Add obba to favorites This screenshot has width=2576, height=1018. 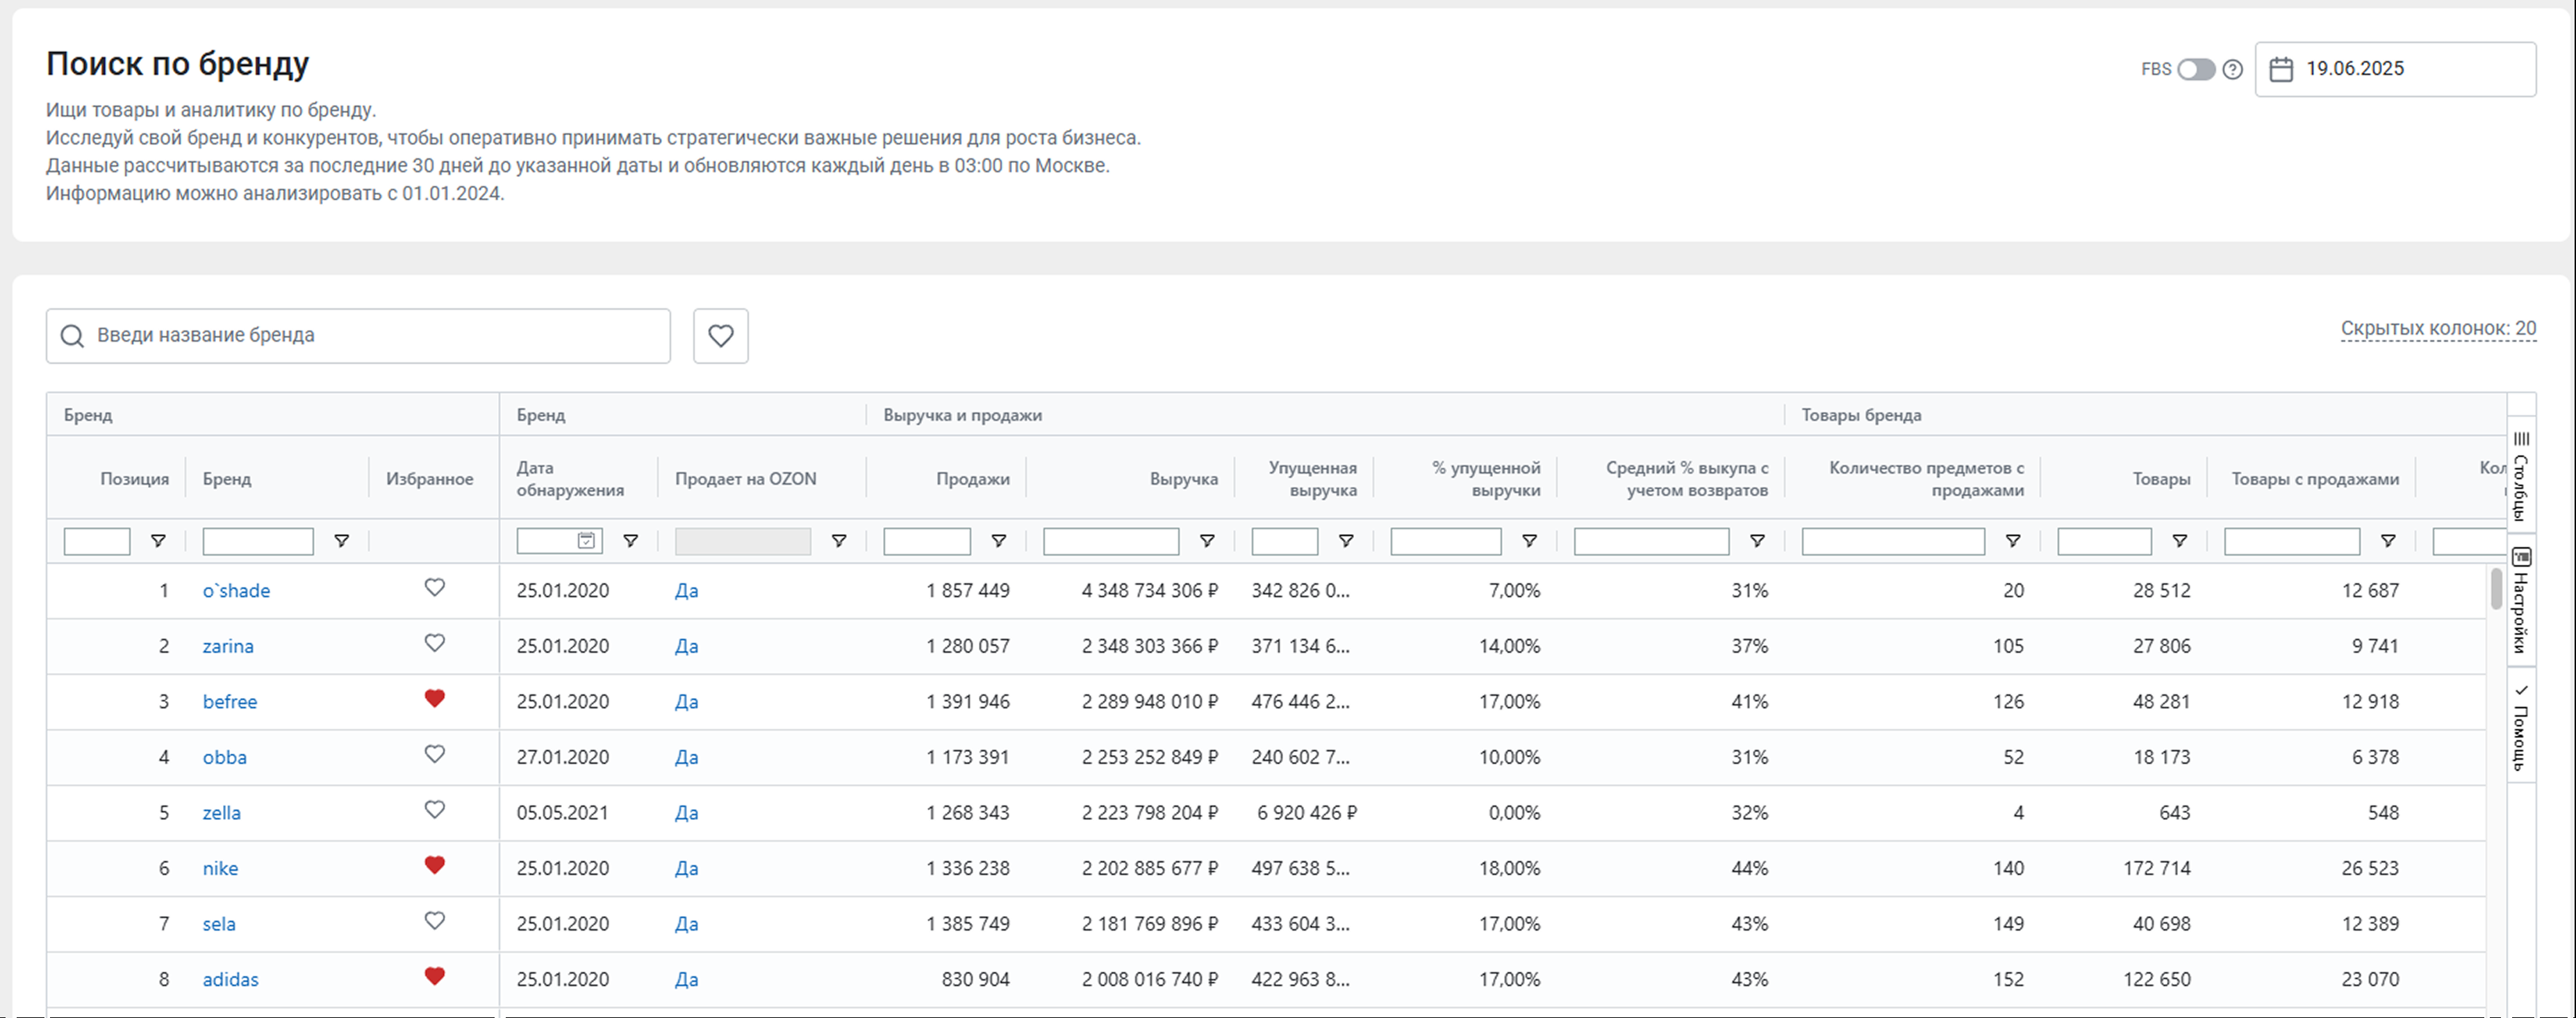pyautogui.click(x=434, y=754)
